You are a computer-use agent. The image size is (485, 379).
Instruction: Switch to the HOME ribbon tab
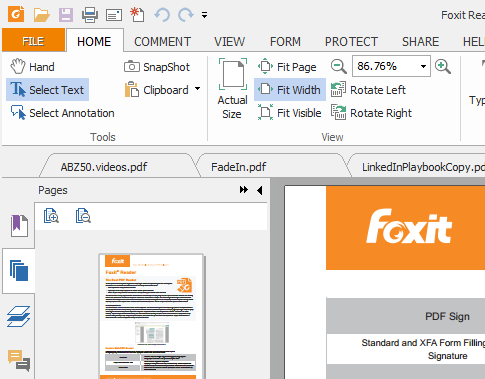94,41
